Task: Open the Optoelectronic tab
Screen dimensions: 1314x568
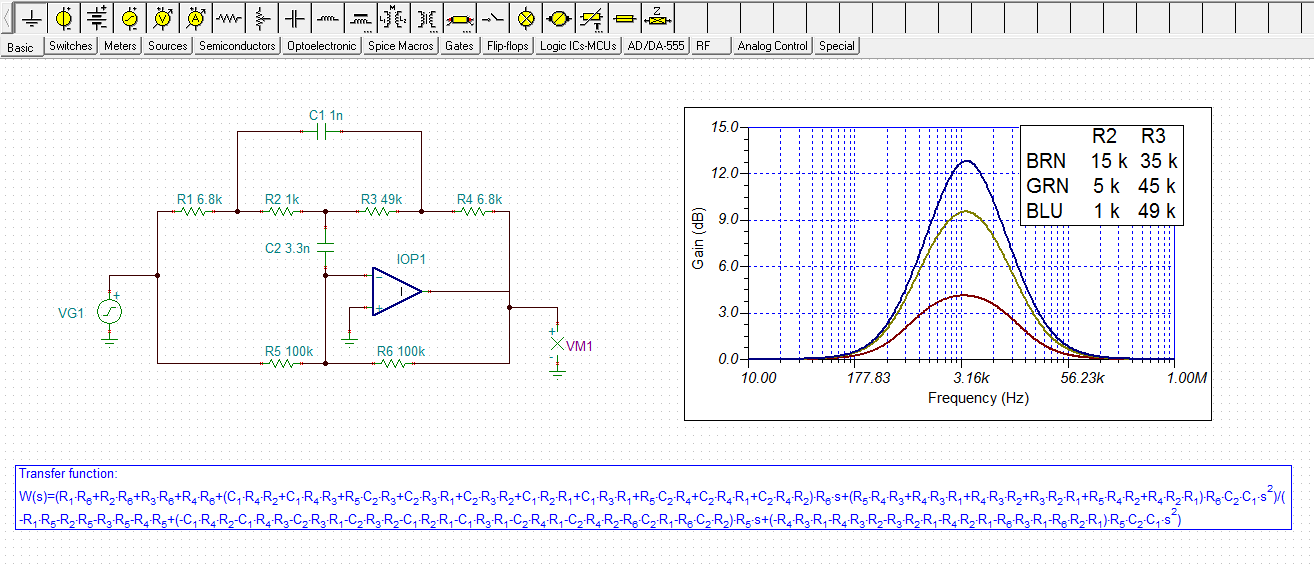Action: [323, 46]
